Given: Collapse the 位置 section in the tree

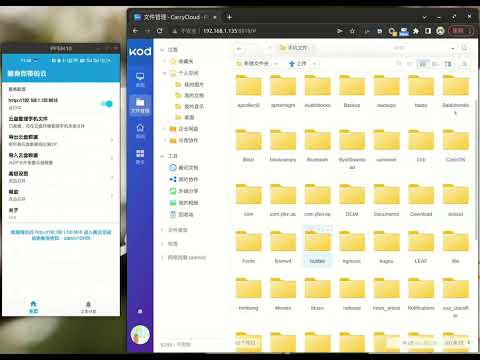Looking at the screenshot, I should [x=162, y=50].
